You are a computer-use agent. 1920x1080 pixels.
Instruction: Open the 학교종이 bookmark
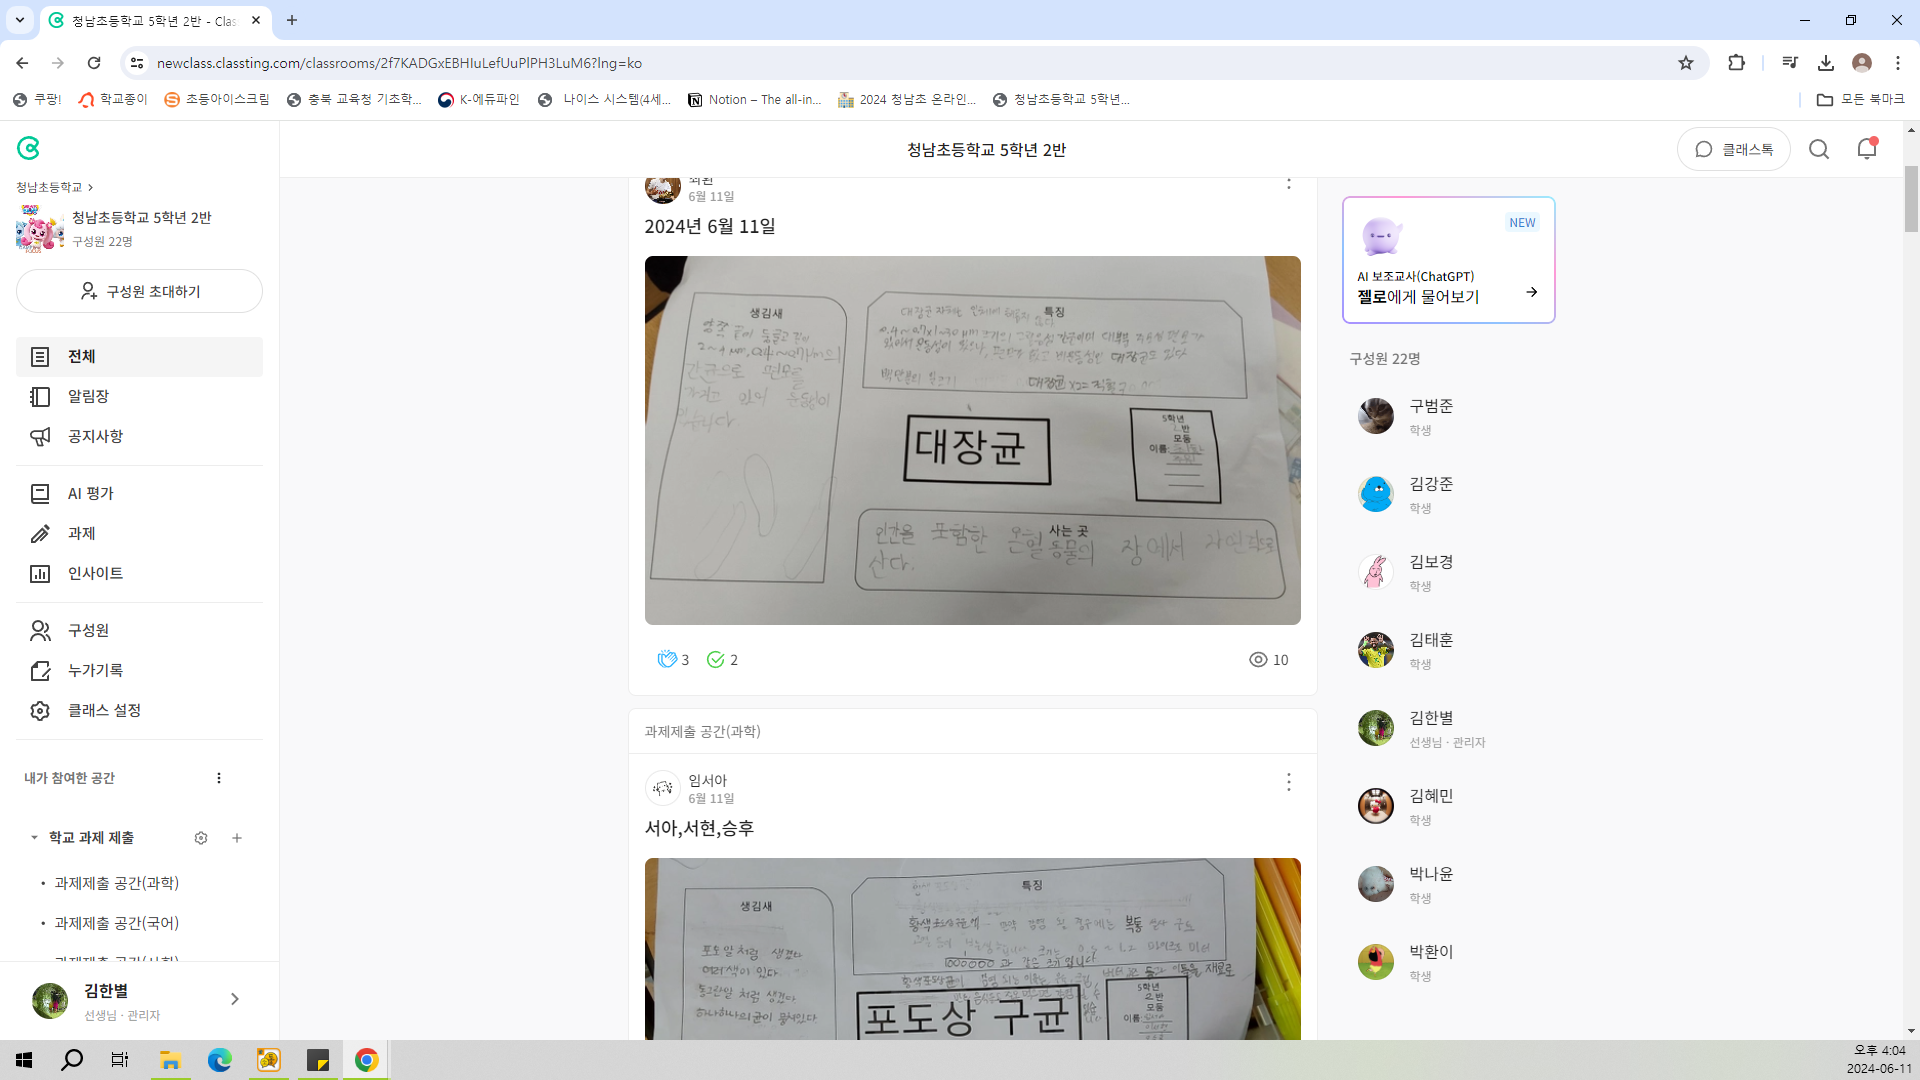point(113,99)
